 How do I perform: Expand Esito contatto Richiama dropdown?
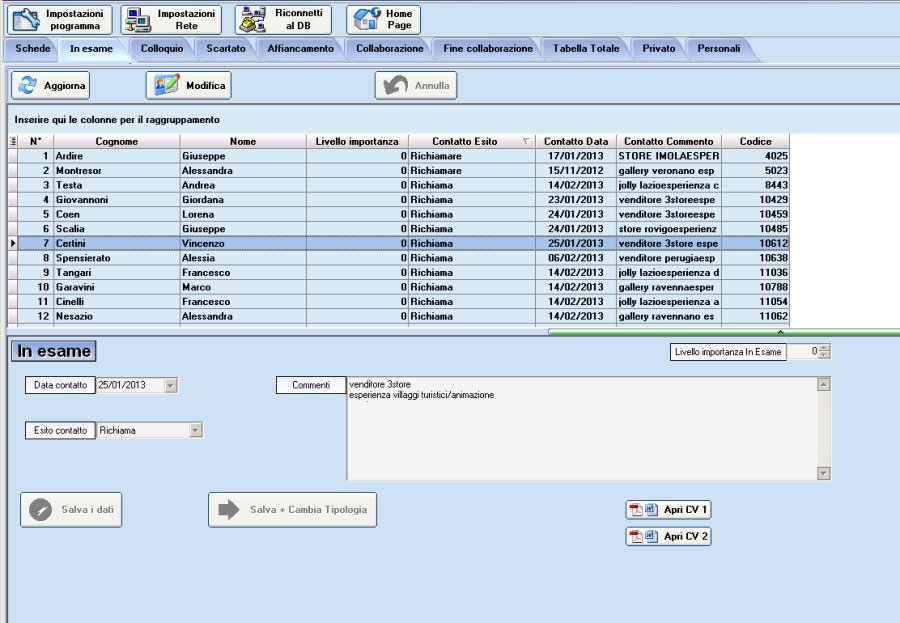tap(196, 430)
